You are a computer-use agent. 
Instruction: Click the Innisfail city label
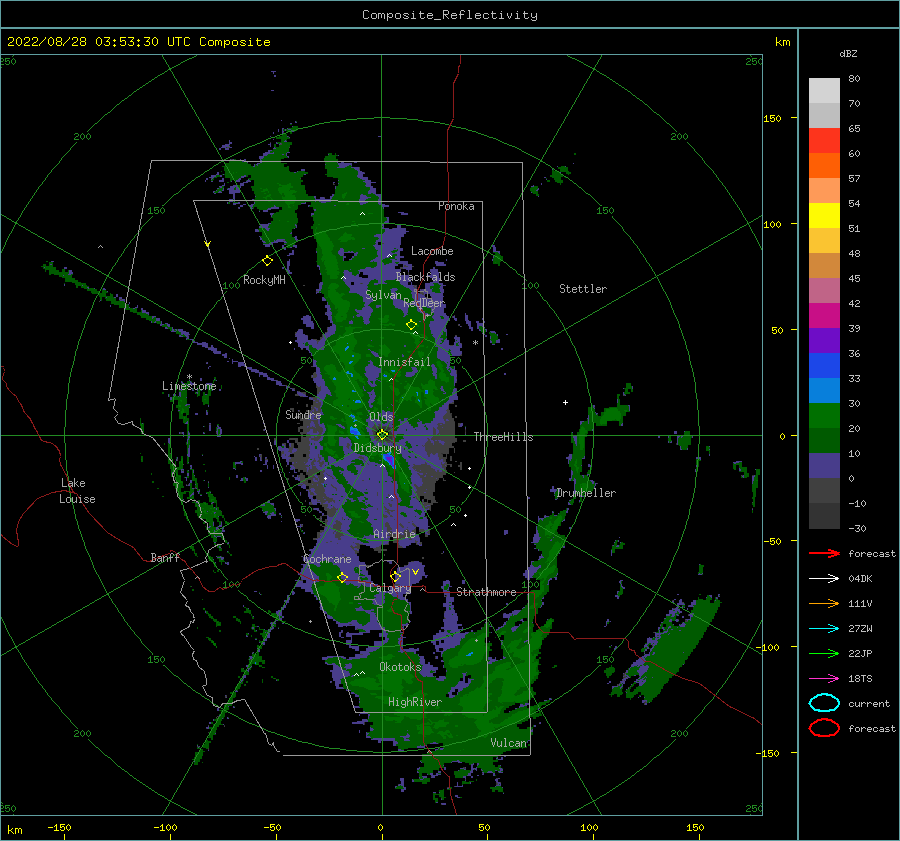coord(404,362)
